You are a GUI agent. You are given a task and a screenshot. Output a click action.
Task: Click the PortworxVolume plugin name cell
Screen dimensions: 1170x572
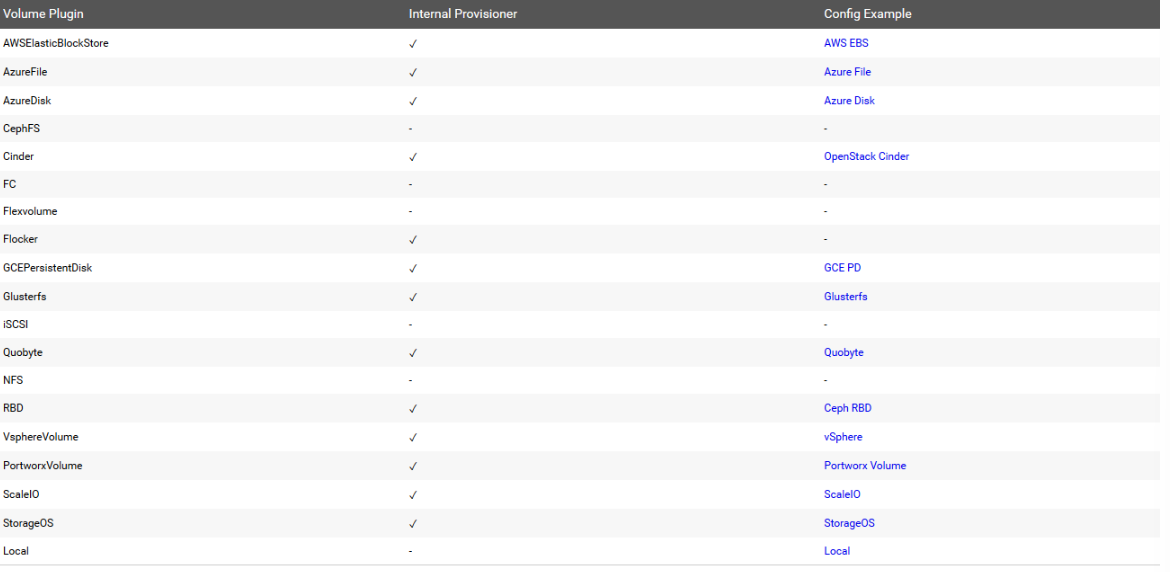43,465
